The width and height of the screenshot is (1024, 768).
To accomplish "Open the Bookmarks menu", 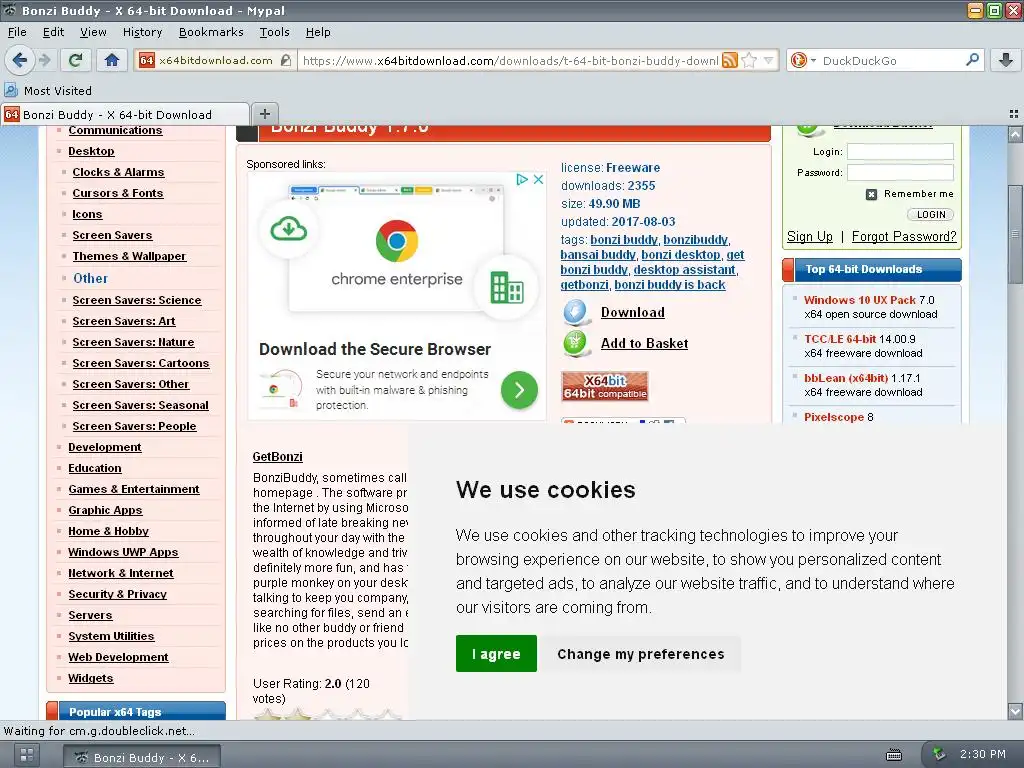I will click(211, 32).
